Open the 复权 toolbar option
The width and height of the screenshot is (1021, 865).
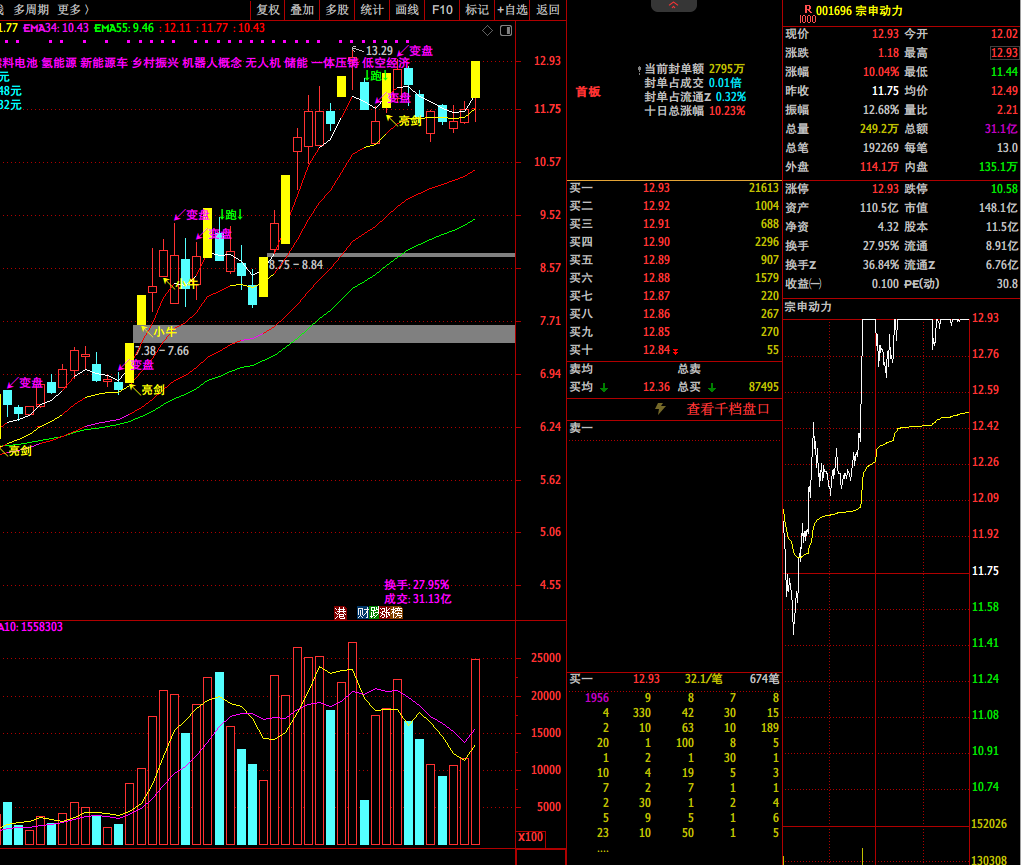click(268, 10)
